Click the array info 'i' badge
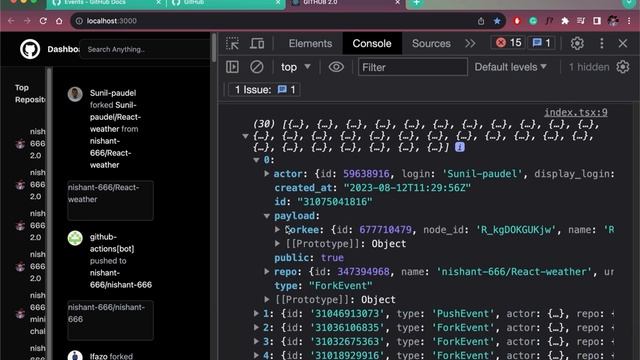 pyautogui.click(x=460, y=147)
